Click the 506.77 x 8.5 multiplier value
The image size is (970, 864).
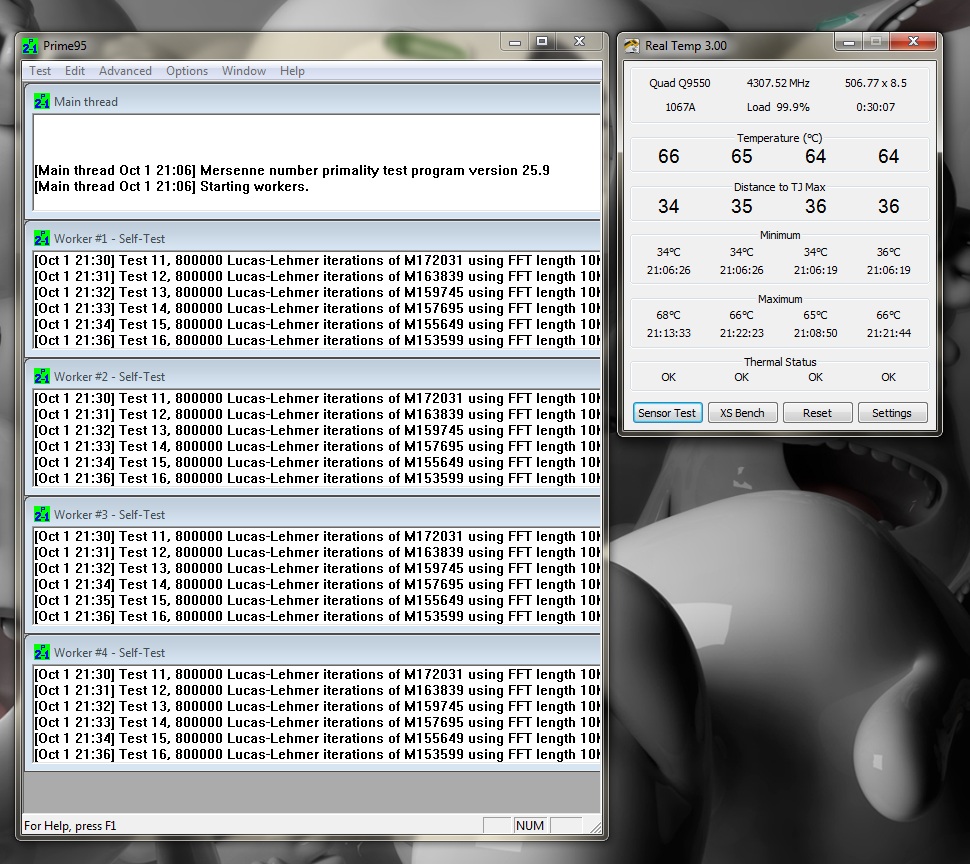(x=875, y=83)
